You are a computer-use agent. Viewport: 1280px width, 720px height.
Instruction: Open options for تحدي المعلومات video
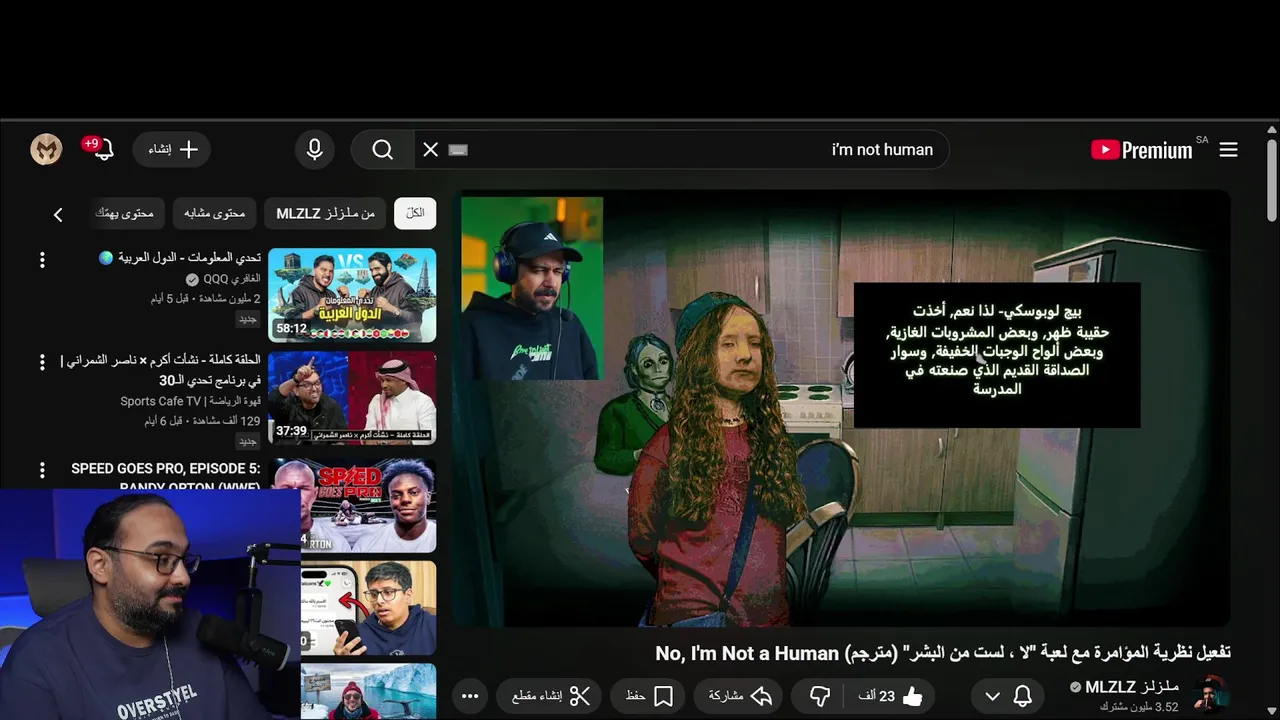(x=42, y=260)
